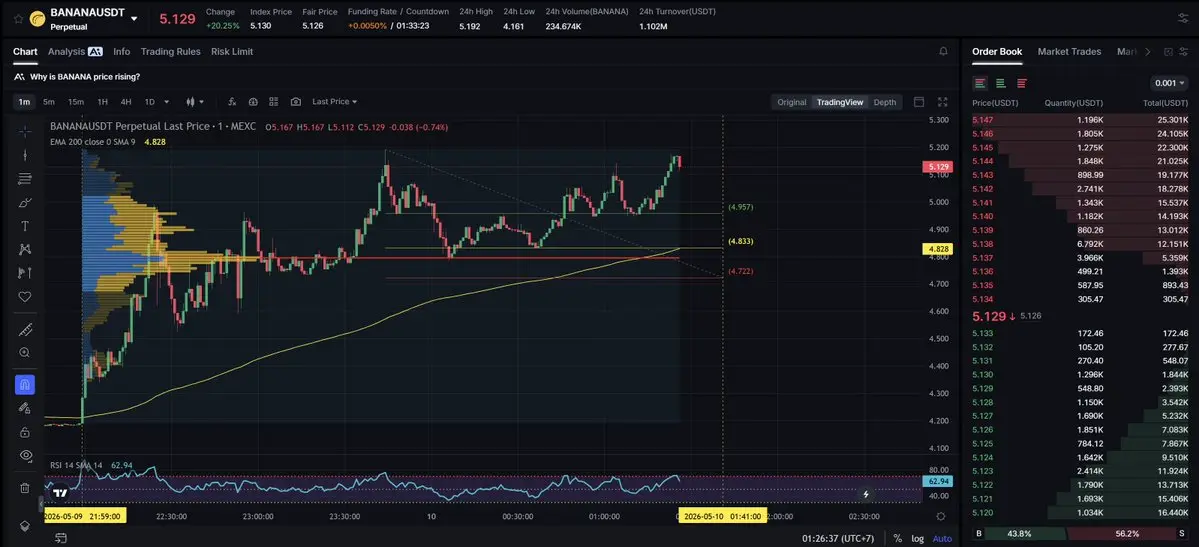Open the chart layout grid icon
1199x547 pixels.
274,102
